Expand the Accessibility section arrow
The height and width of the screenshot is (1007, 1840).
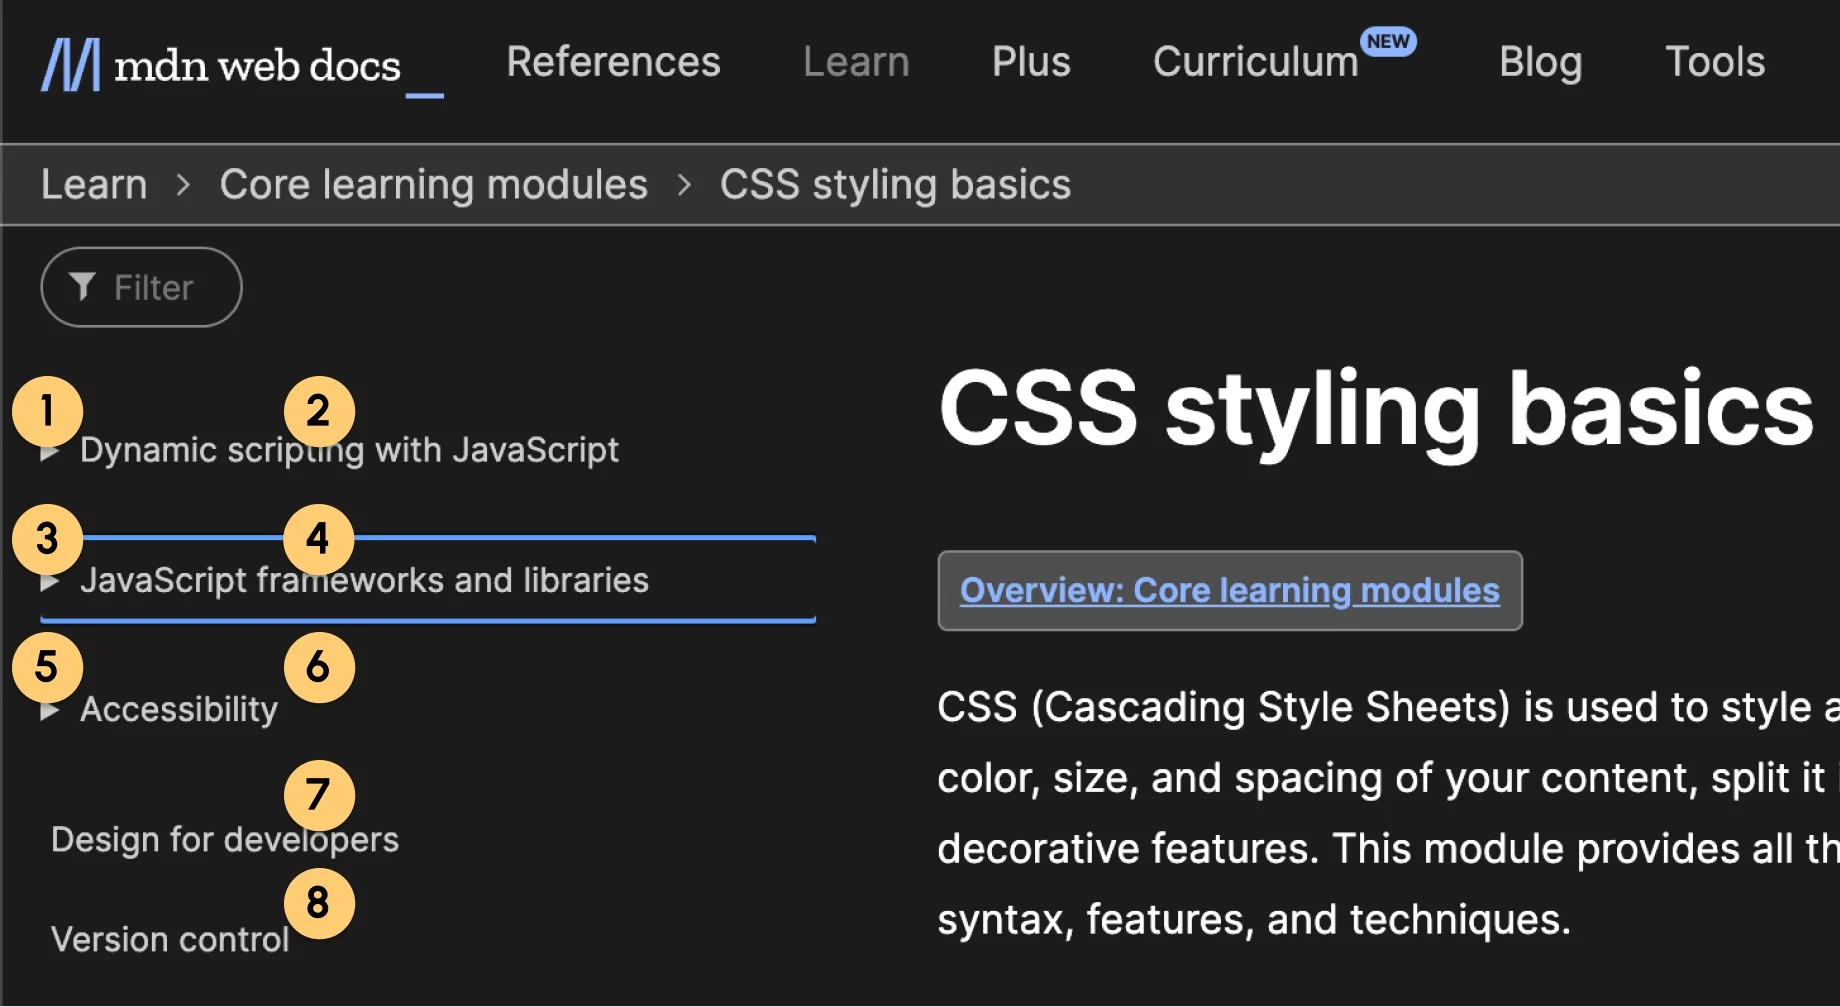(49, 711)
